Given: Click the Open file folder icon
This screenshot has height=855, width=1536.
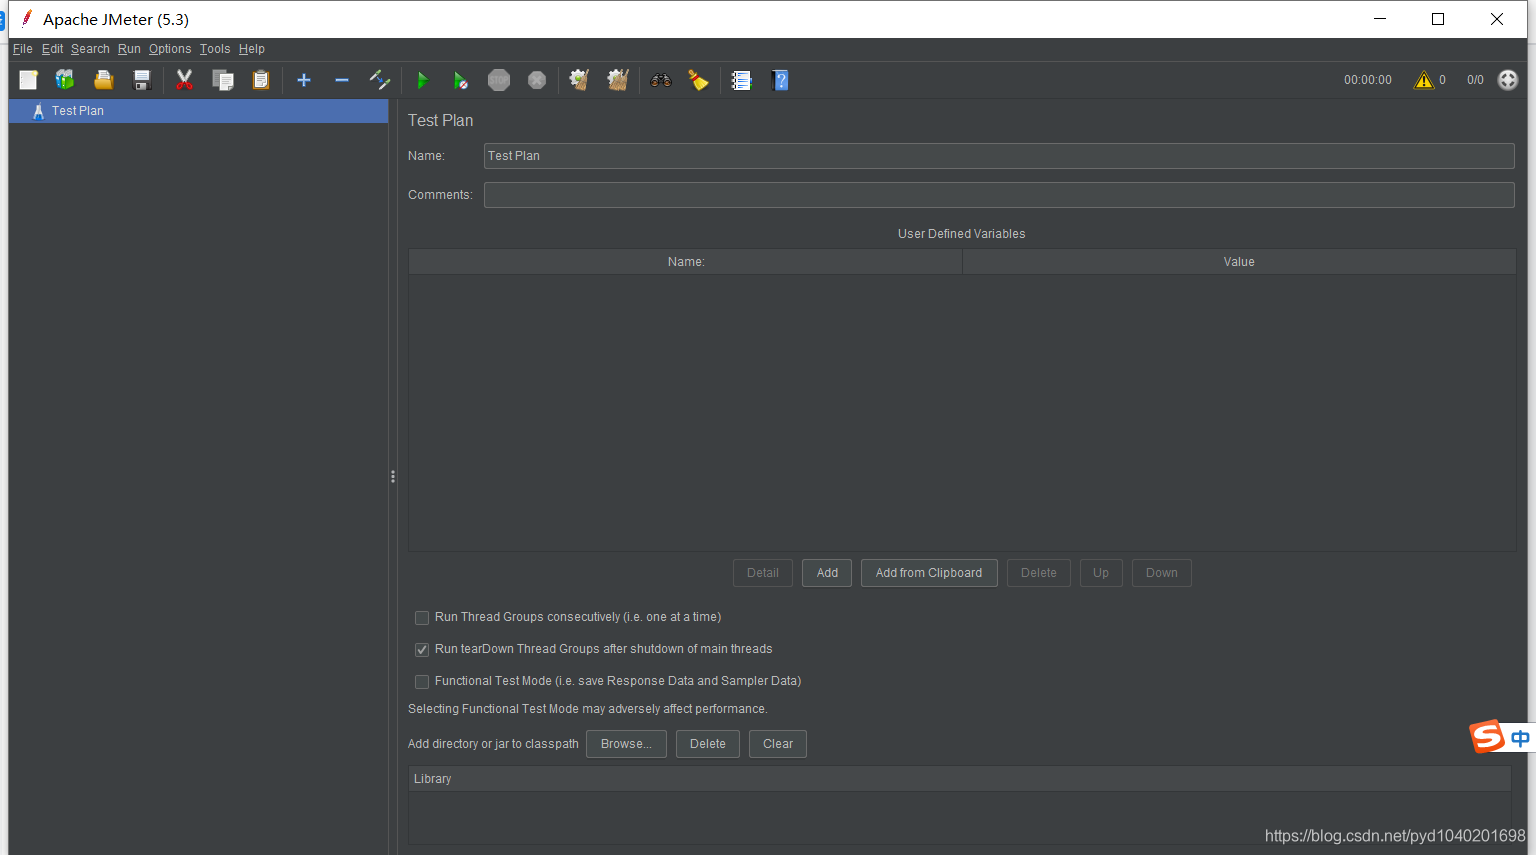Looking at the screenshot, I should [x=103, y=80].
